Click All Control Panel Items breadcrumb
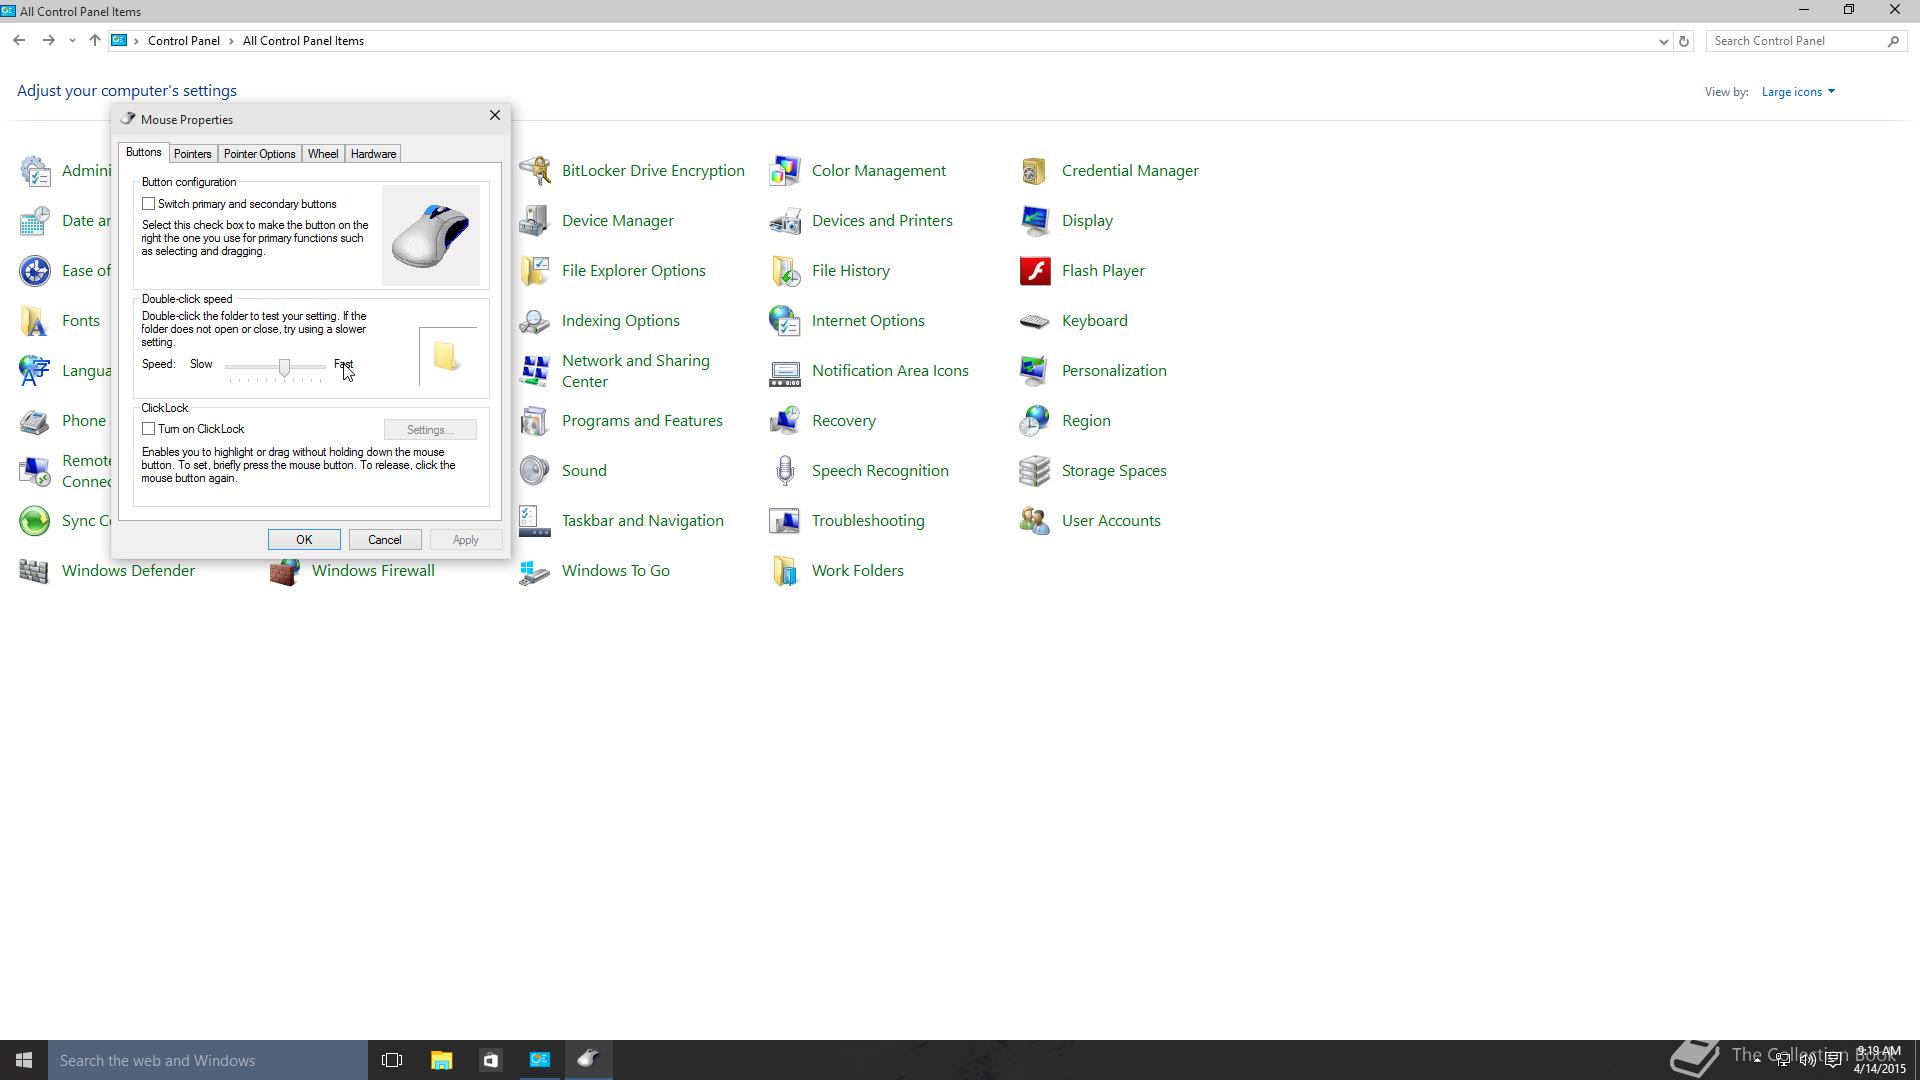1920x1080 pixels. [x=303, y=41]
